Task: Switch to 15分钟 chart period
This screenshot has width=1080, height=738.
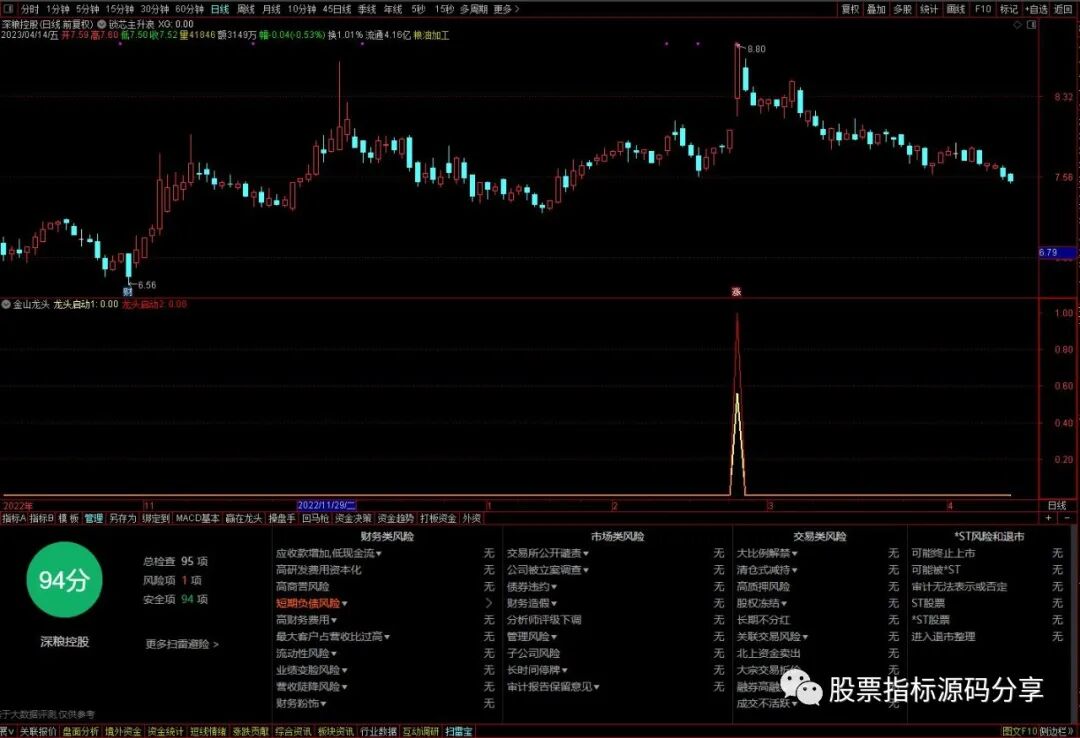Action: [120, 9]
